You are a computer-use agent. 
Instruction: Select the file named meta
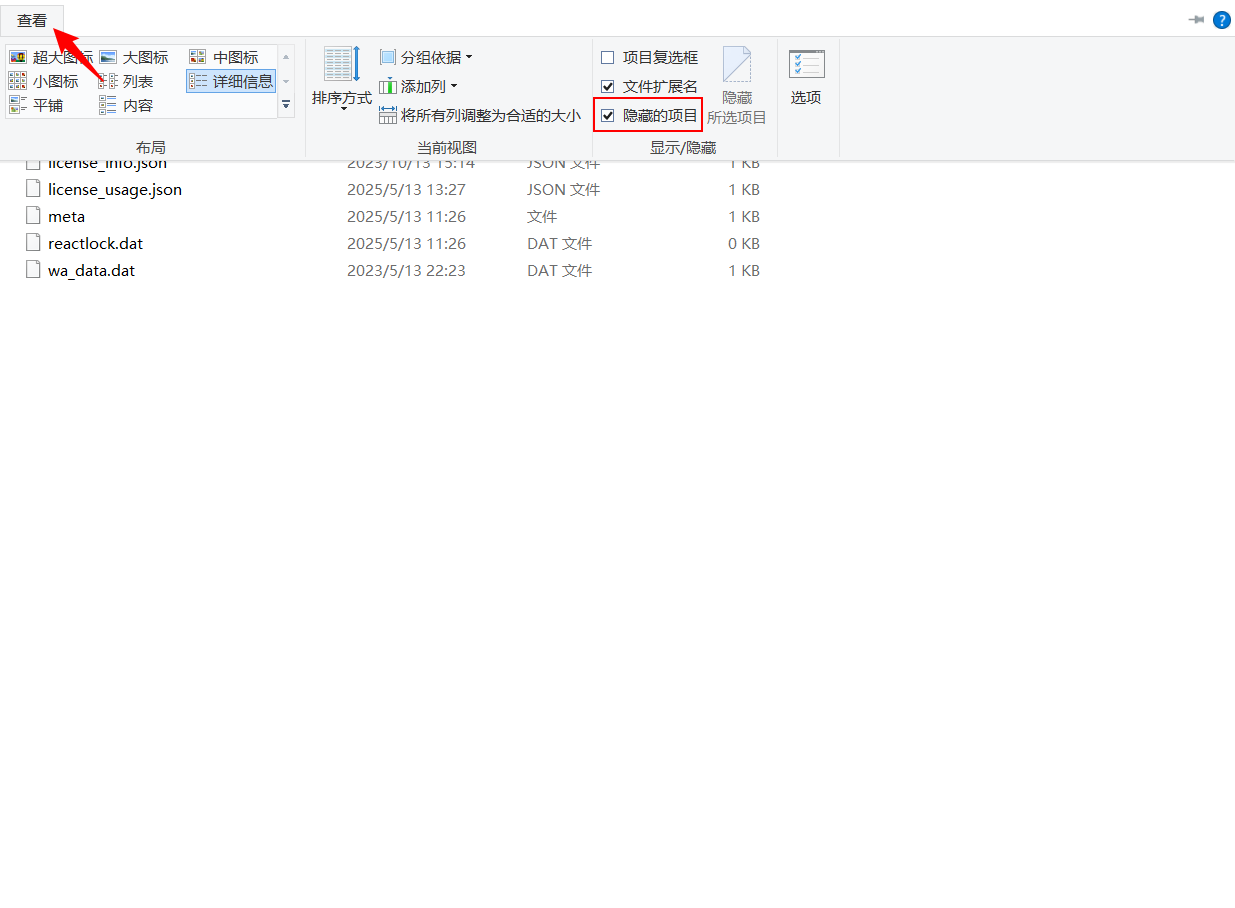click(67, 216)
